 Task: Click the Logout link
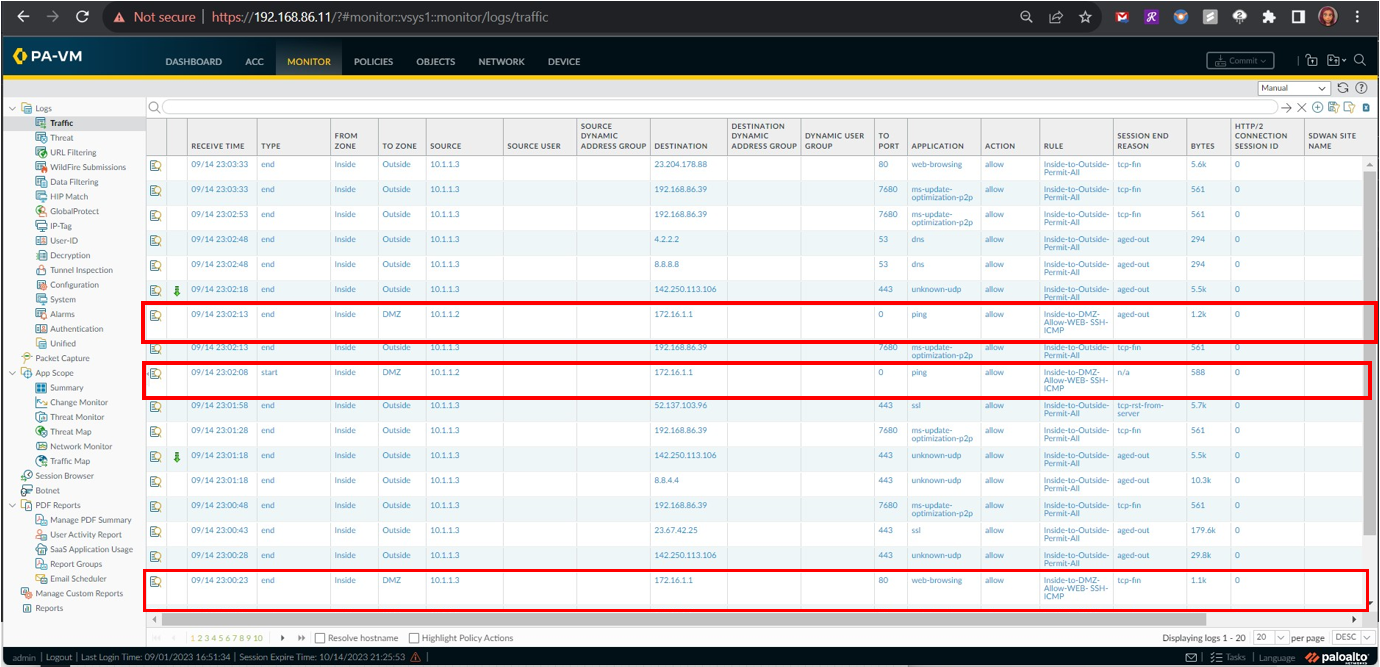coord(59,657)
